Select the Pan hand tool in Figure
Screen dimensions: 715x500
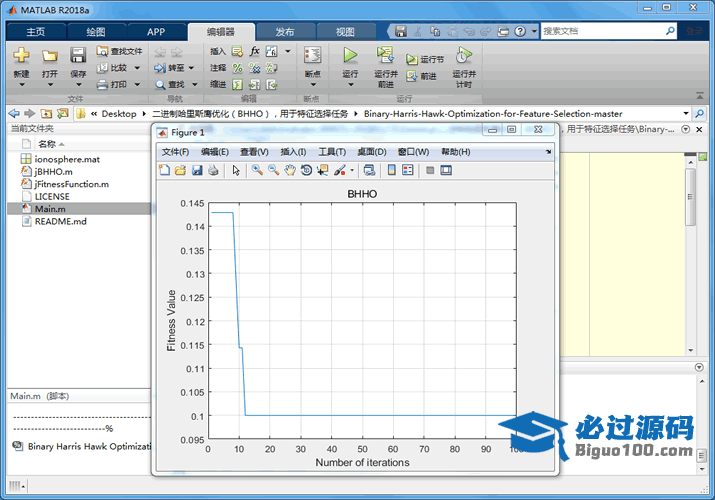click(x=290, y=170)
